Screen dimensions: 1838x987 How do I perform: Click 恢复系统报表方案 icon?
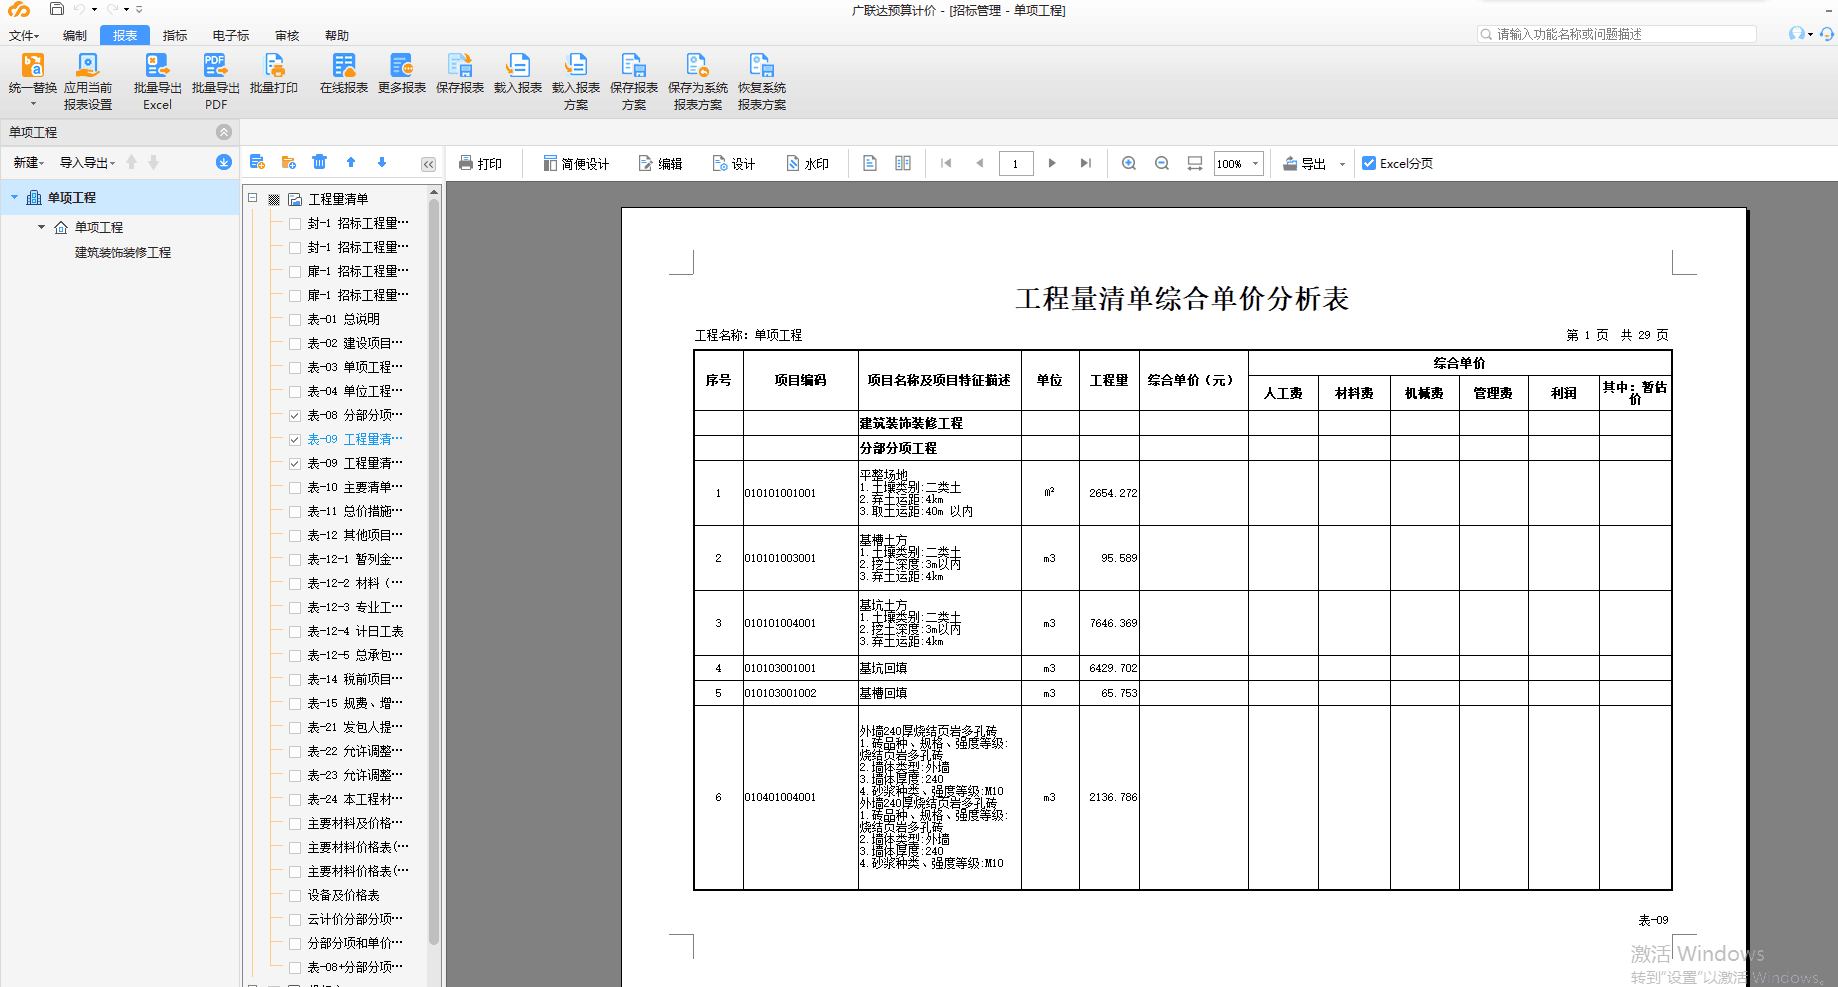pos(762,67)
